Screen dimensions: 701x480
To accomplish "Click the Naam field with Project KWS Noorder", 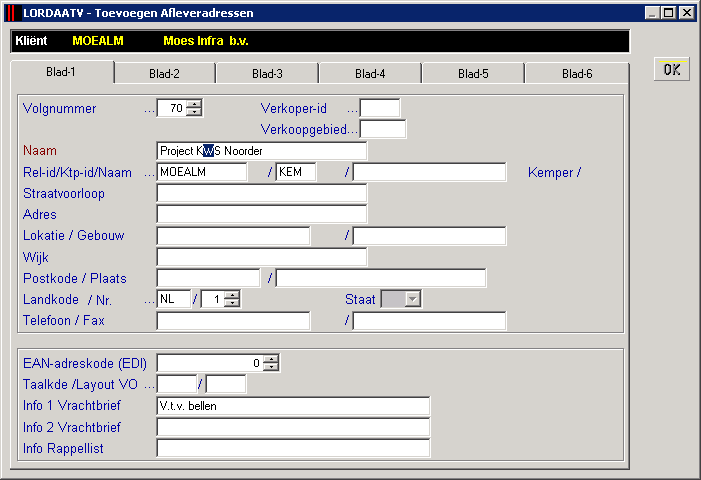I will pos(262,151).
